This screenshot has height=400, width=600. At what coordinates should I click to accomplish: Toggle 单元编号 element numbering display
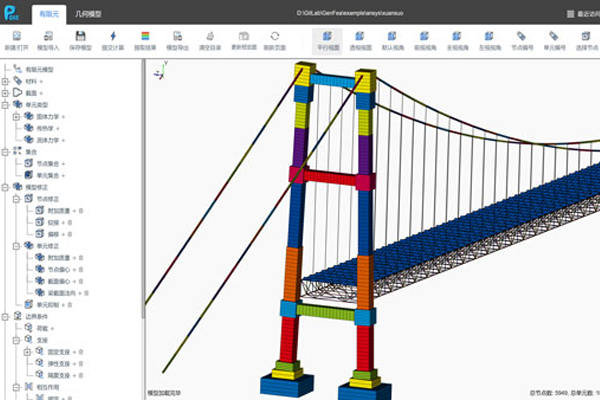[x=555, y=39]
